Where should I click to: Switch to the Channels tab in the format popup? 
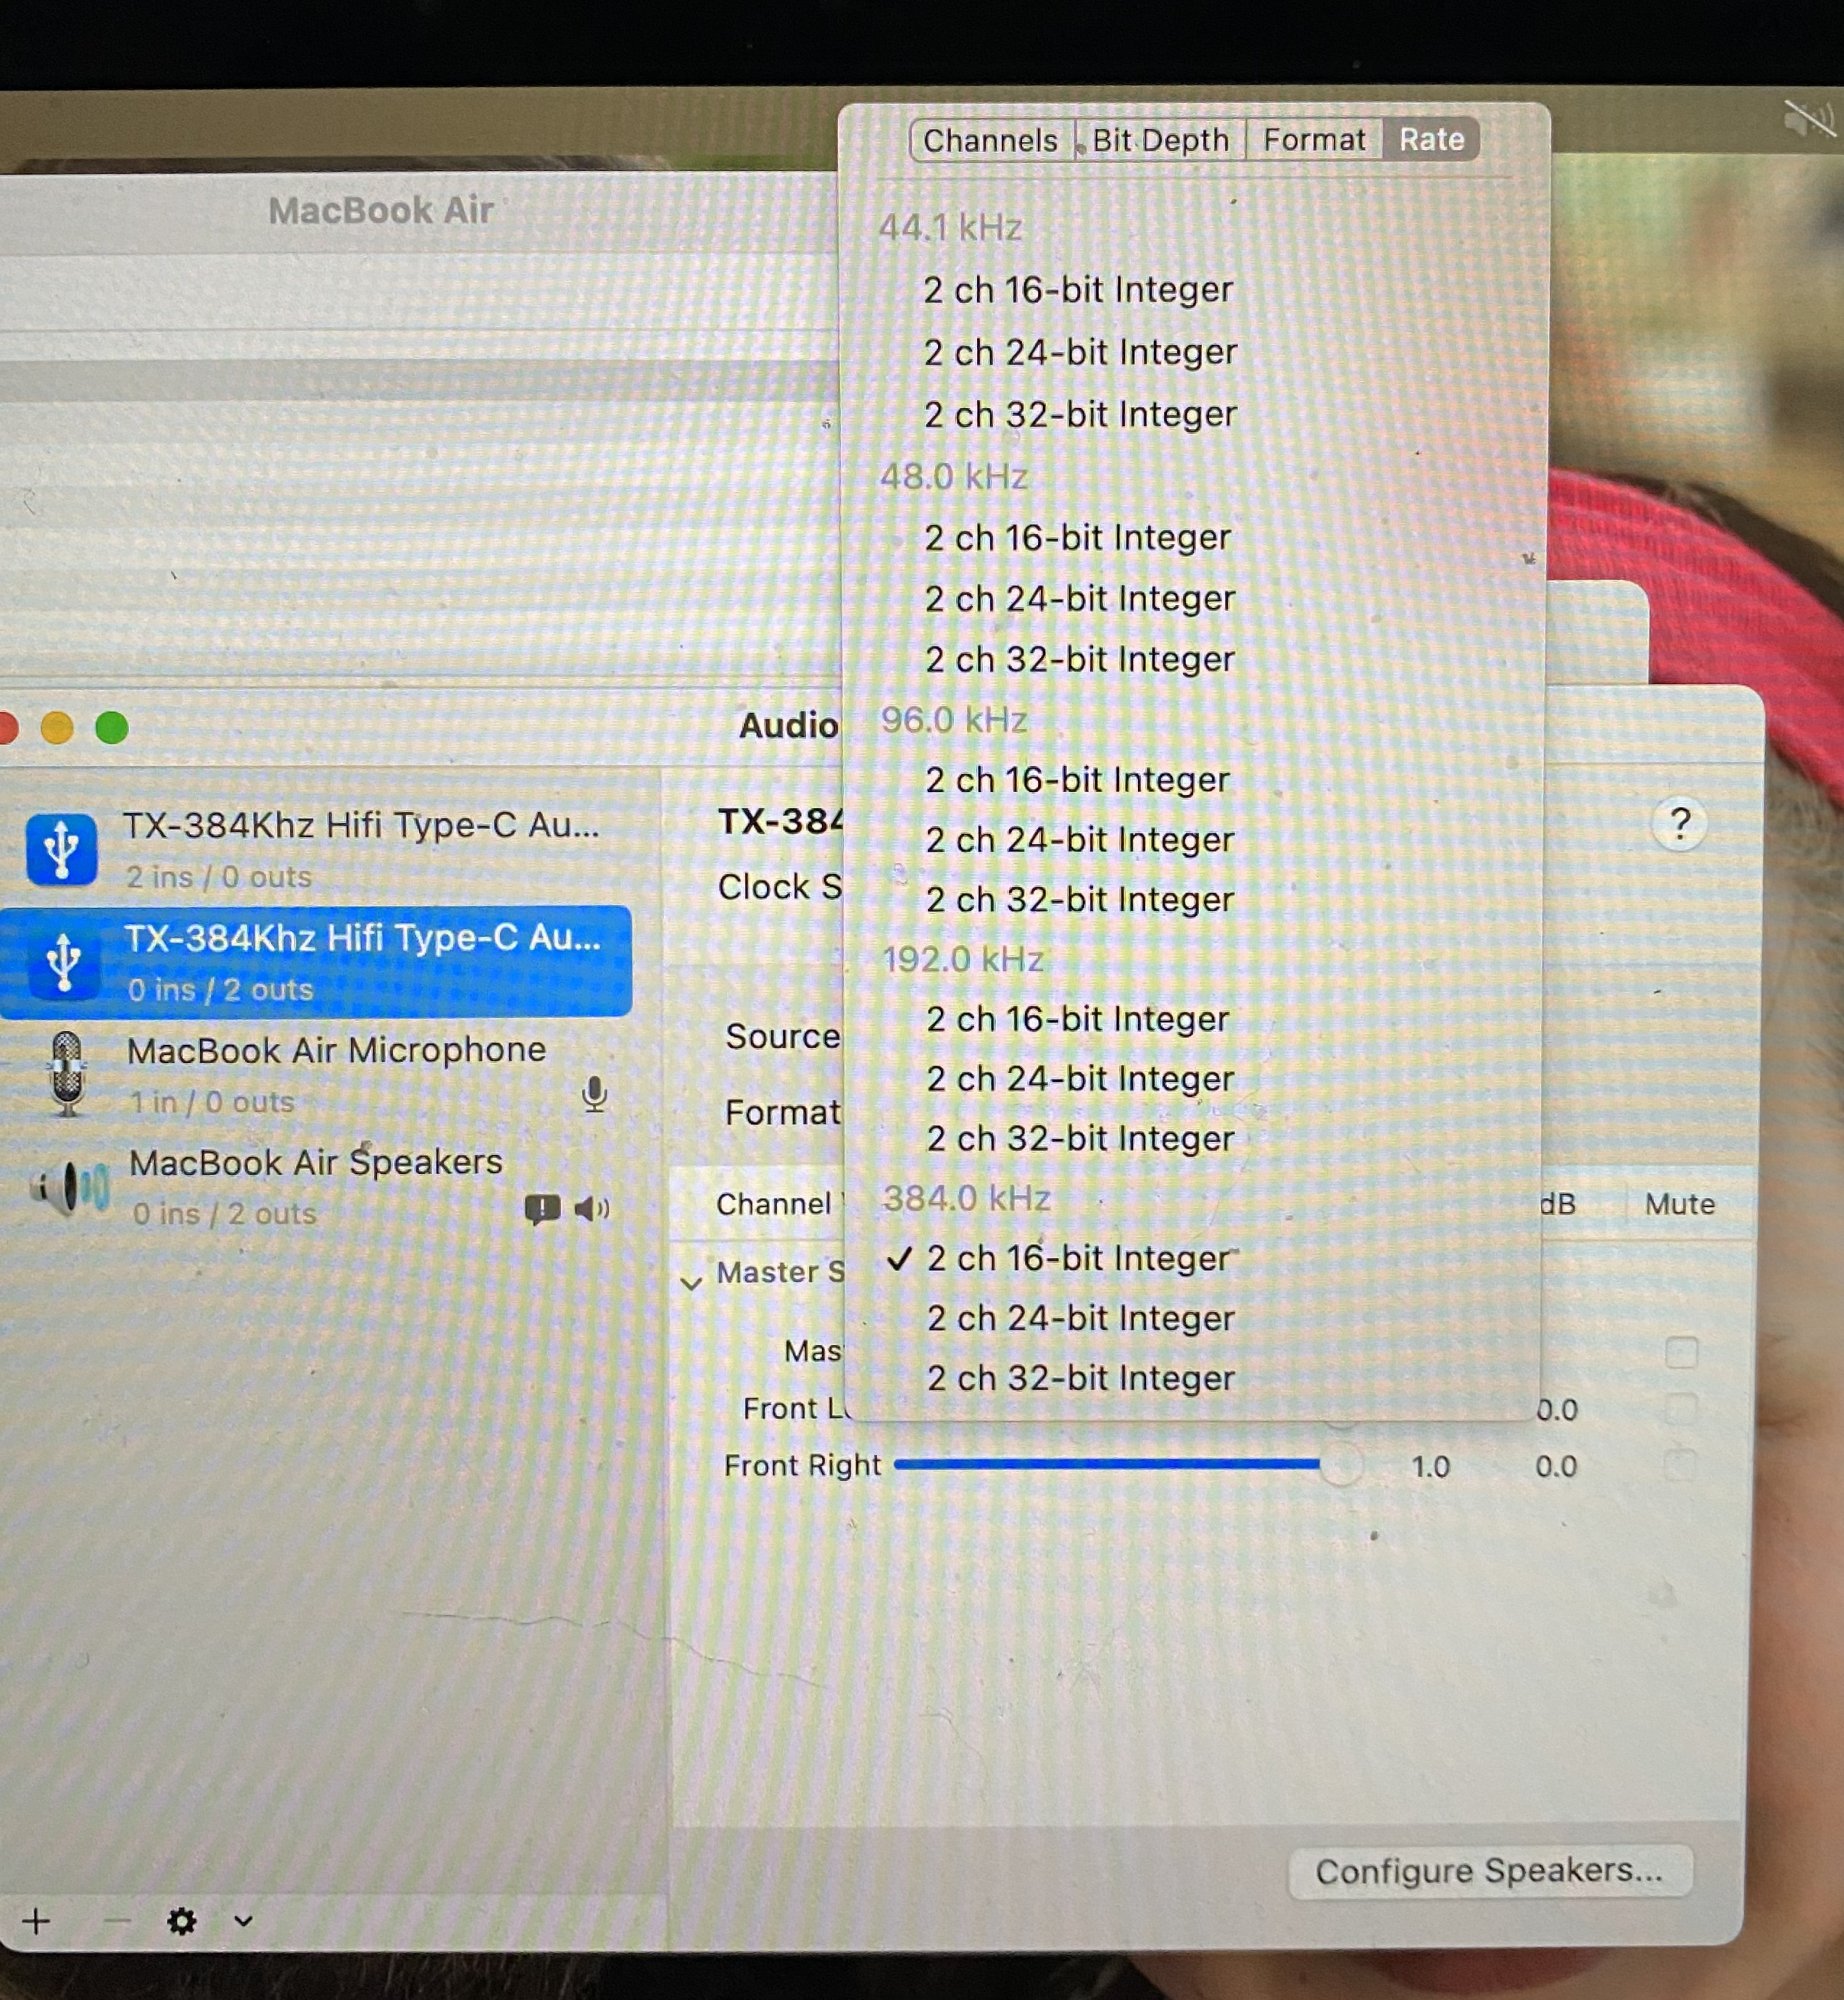(991, 140)
